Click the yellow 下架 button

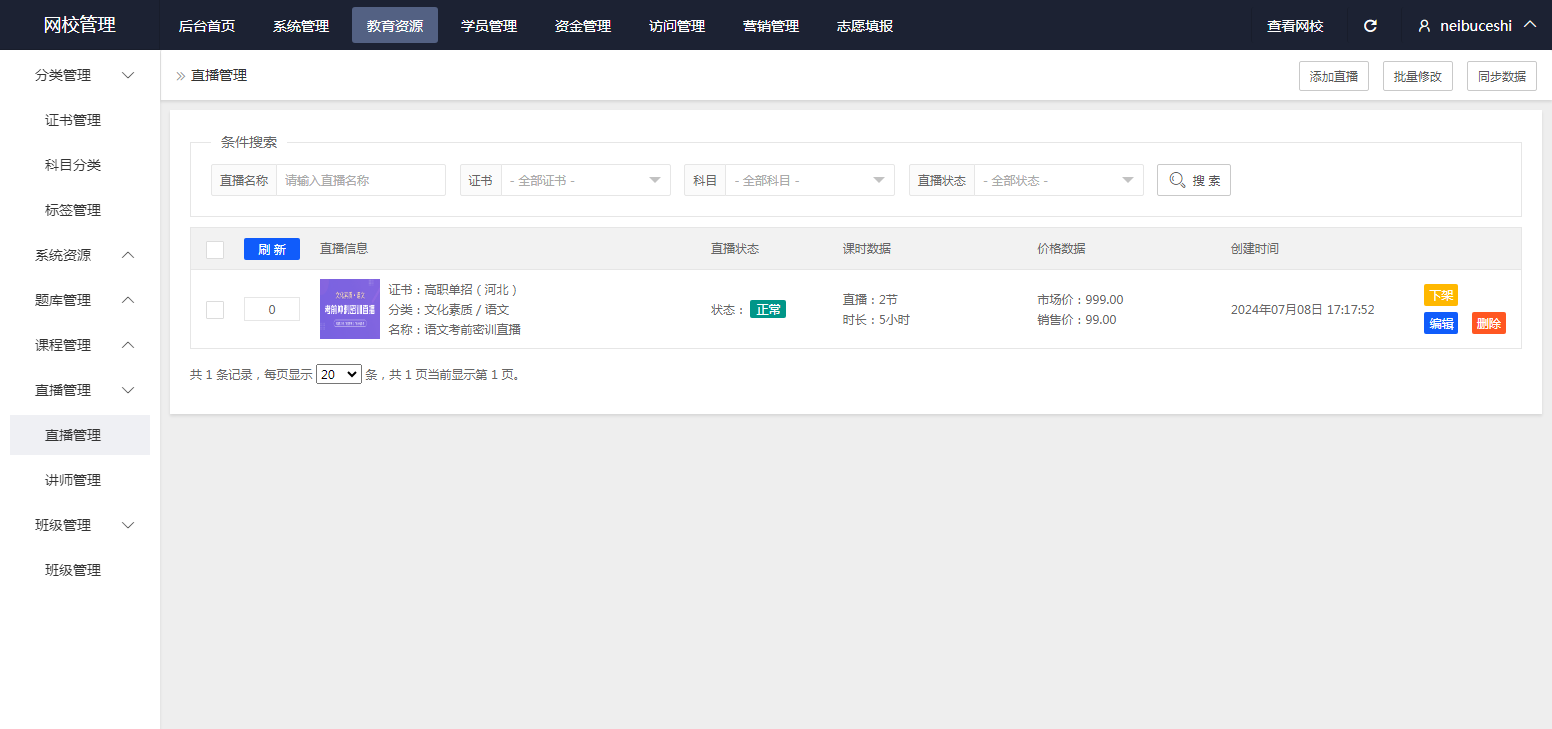(1441, 295)
